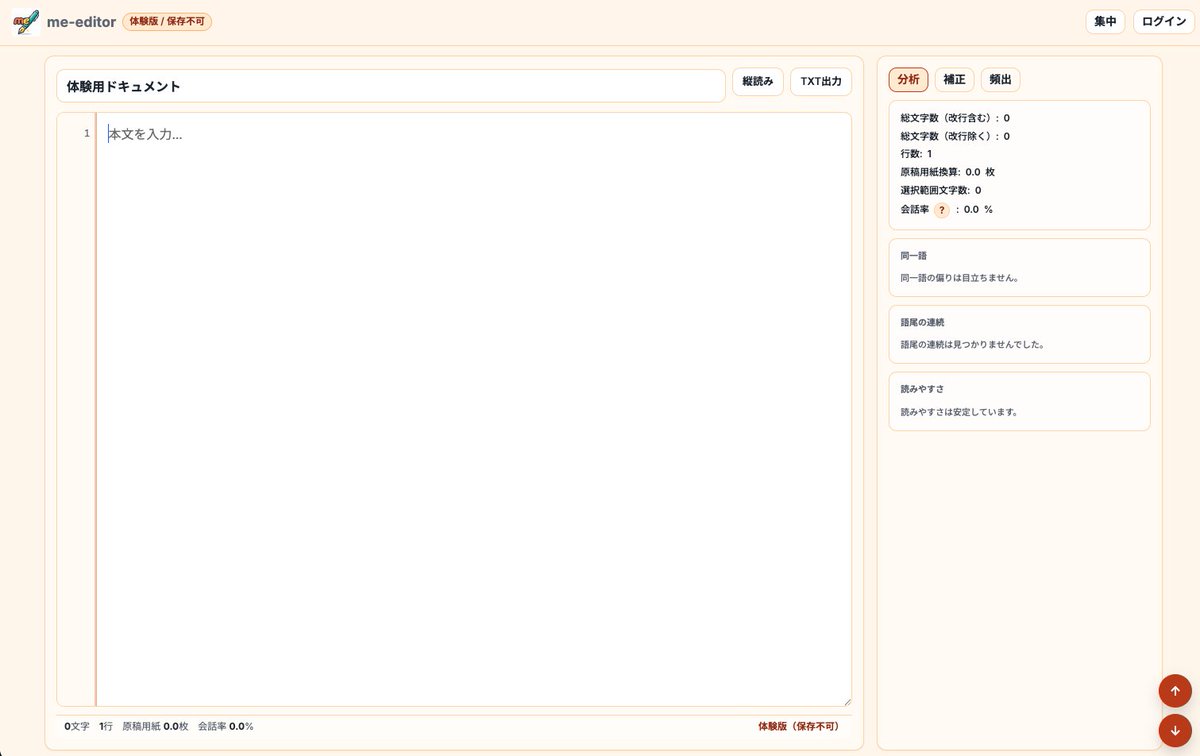Click 読みやすさは安定しています message
Viewport: 1200px width, 756px height.
point(960,412)
